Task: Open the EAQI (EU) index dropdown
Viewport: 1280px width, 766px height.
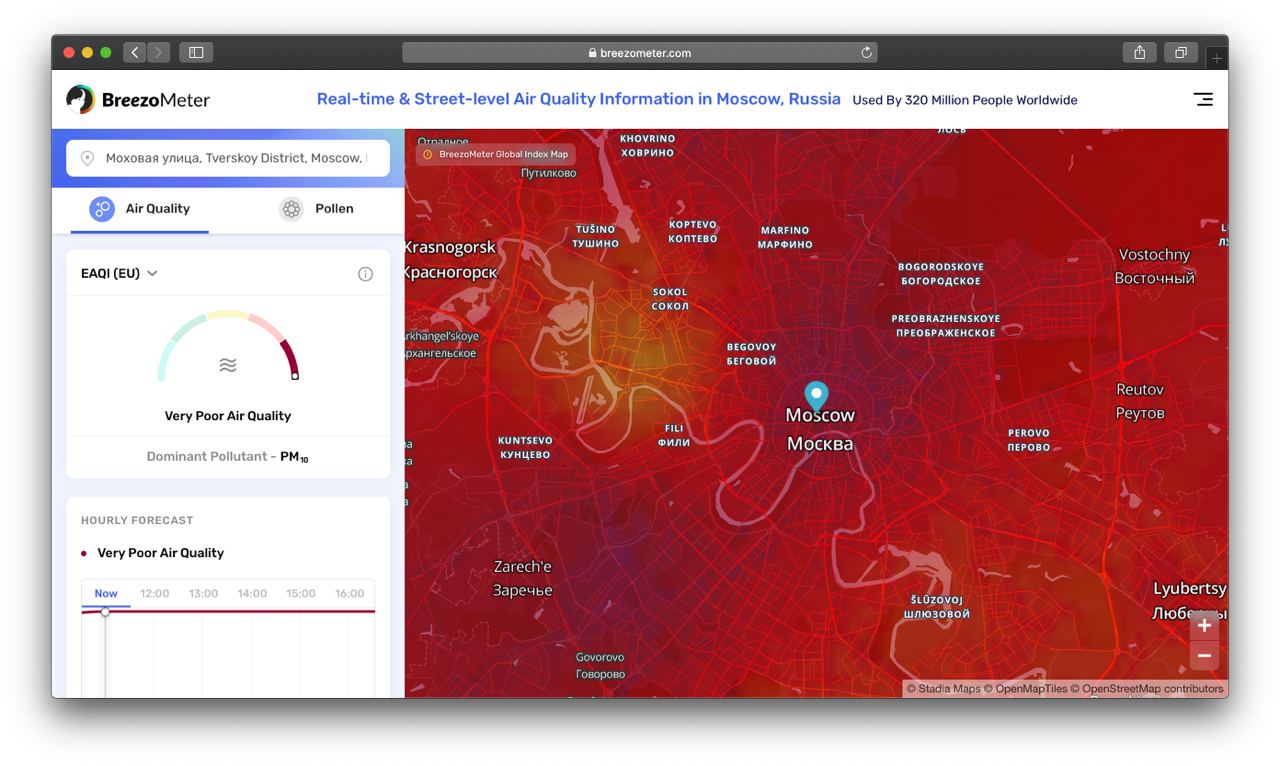Action: click(x=119, y=273)
